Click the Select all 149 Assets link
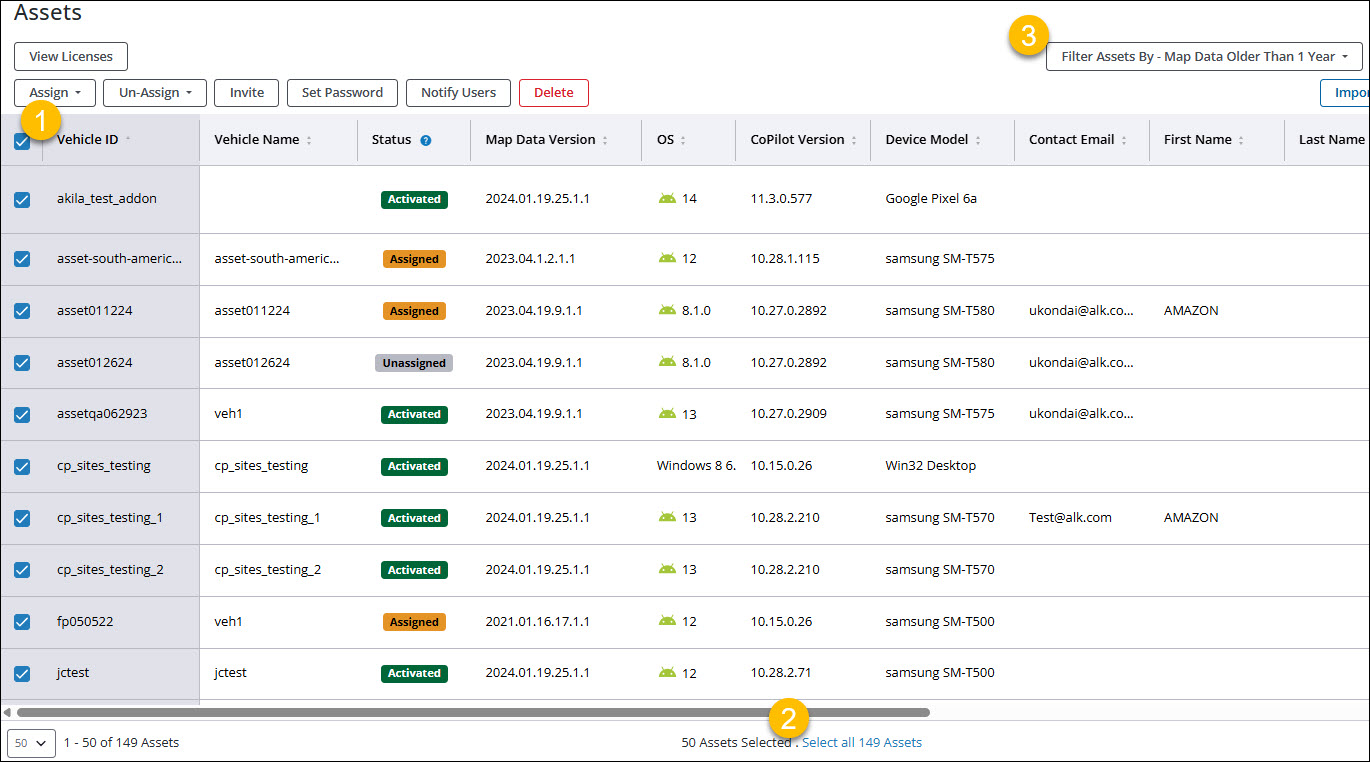This screenshot has height=762, width=1370. 861,742
